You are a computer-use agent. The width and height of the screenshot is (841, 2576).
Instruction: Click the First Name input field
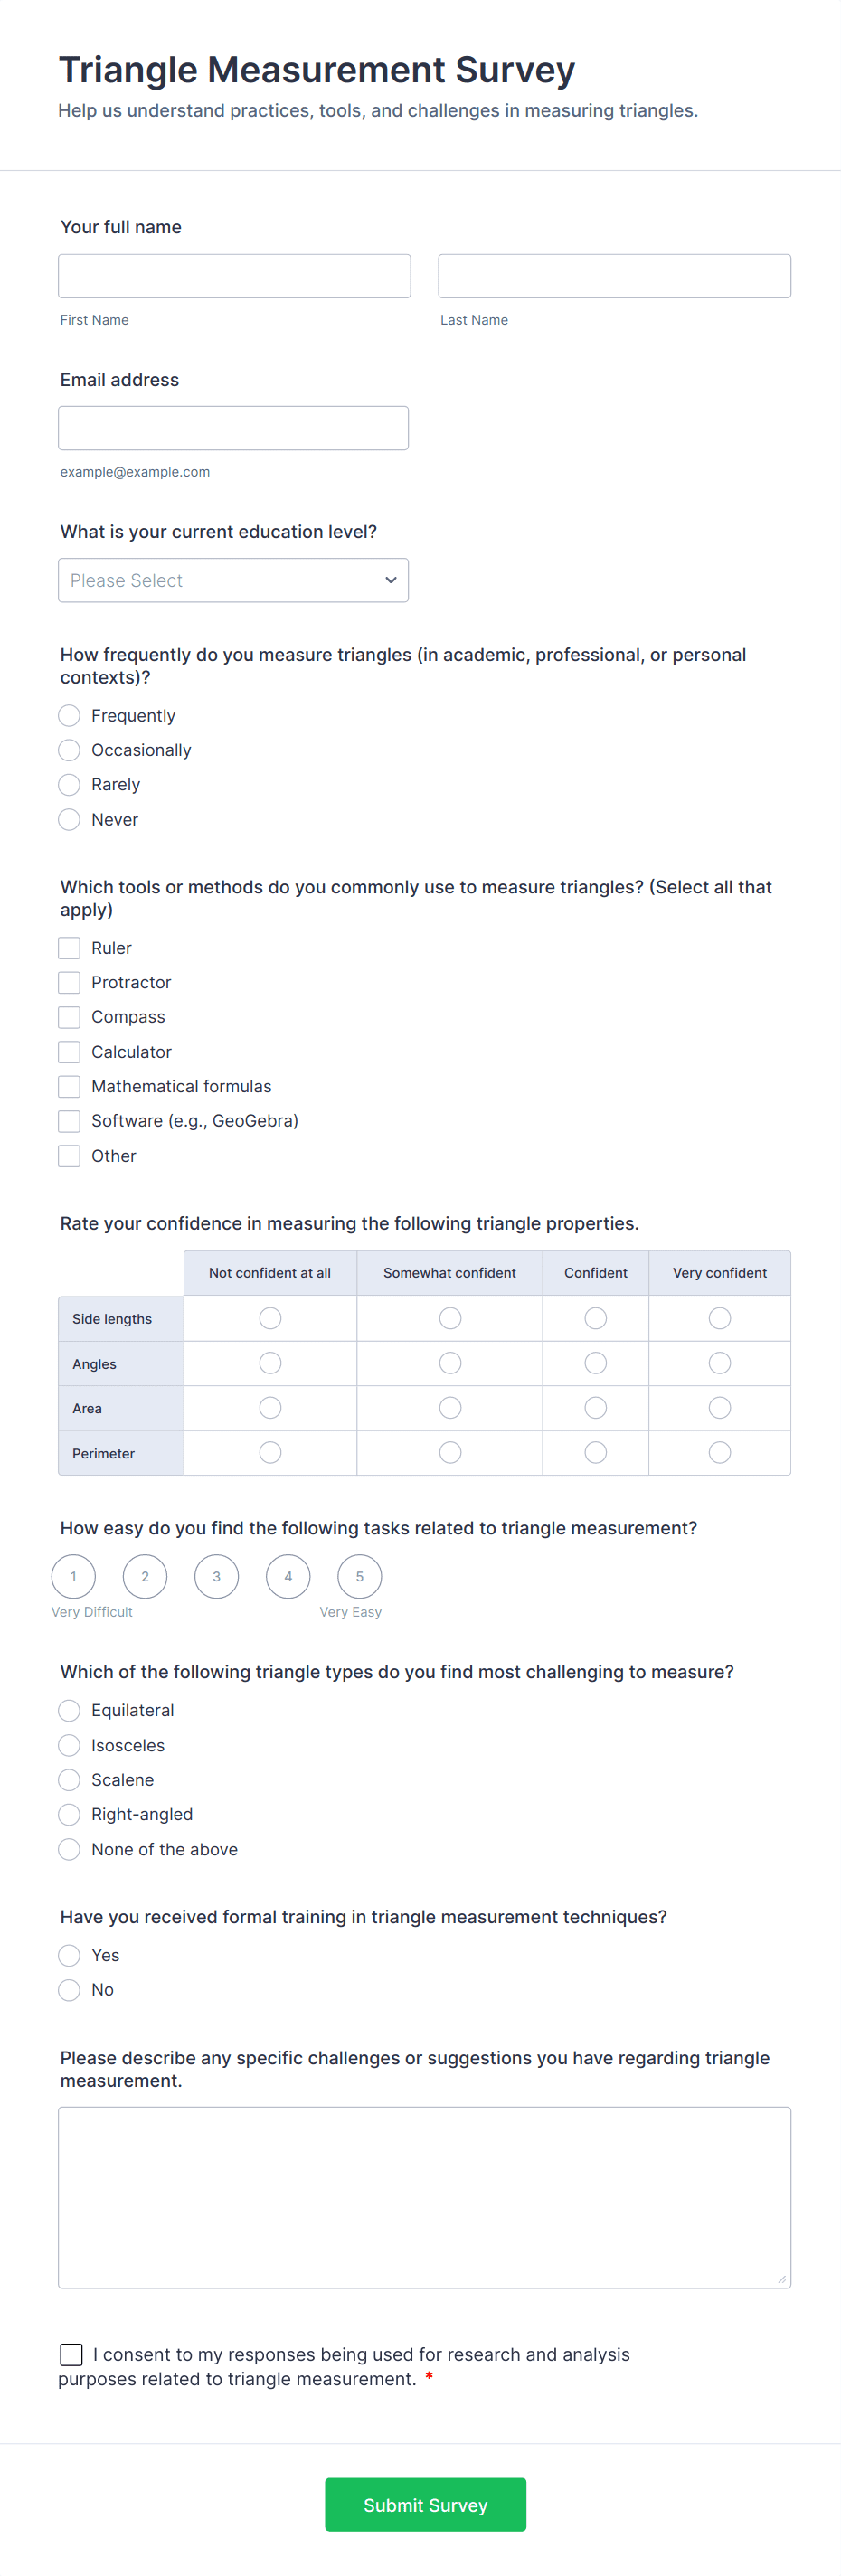tap(233, 276)
